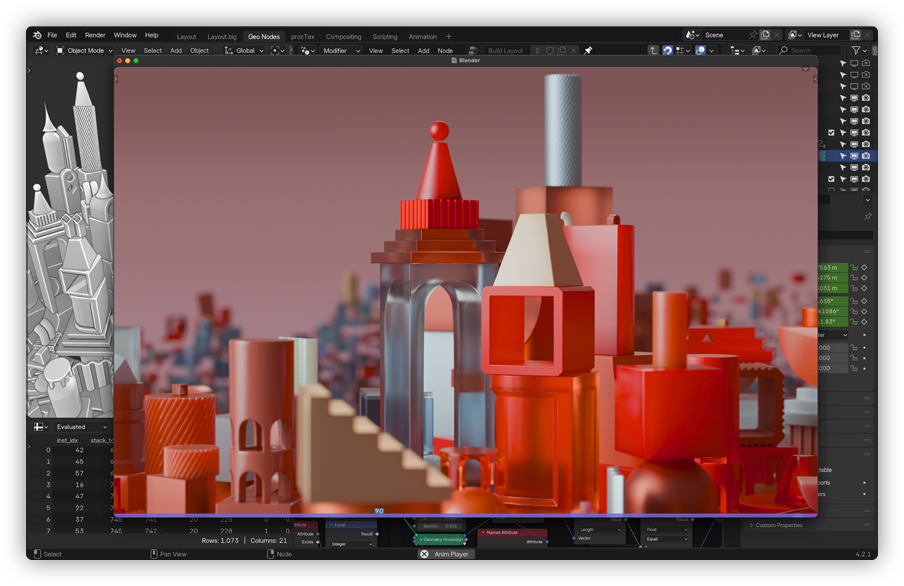Toggle the upper collection checkbox in the outliner
904x586 pixels.
pos(831,133)
